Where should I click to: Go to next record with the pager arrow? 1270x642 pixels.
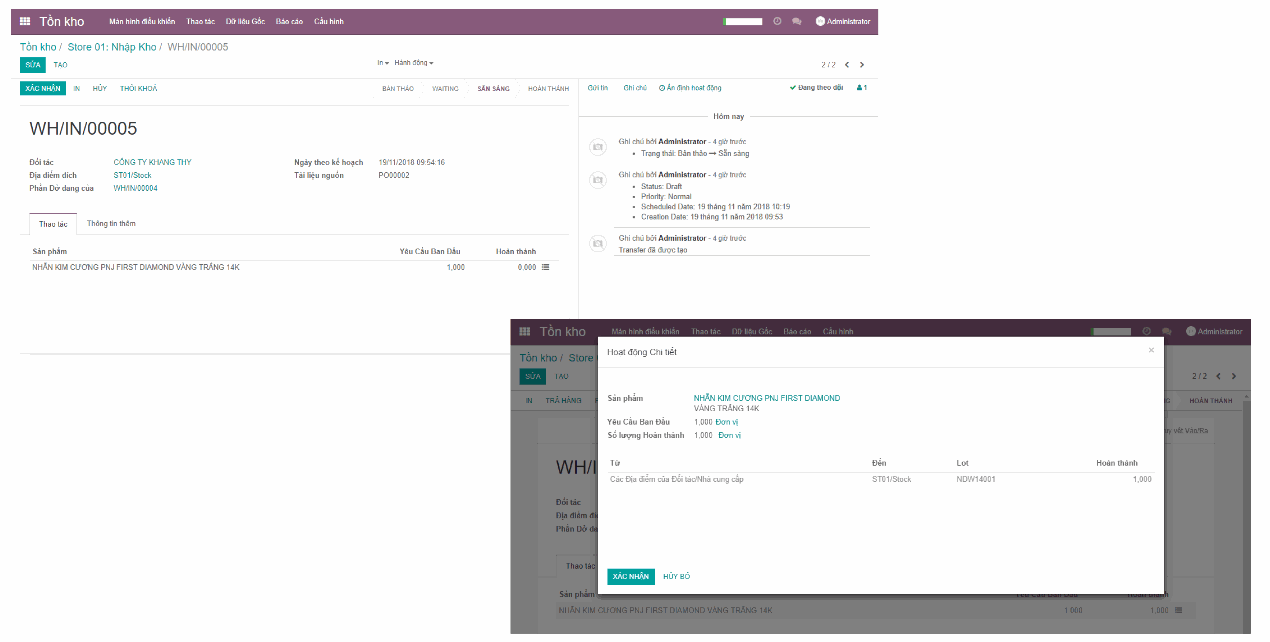click(x=861, y=62)
